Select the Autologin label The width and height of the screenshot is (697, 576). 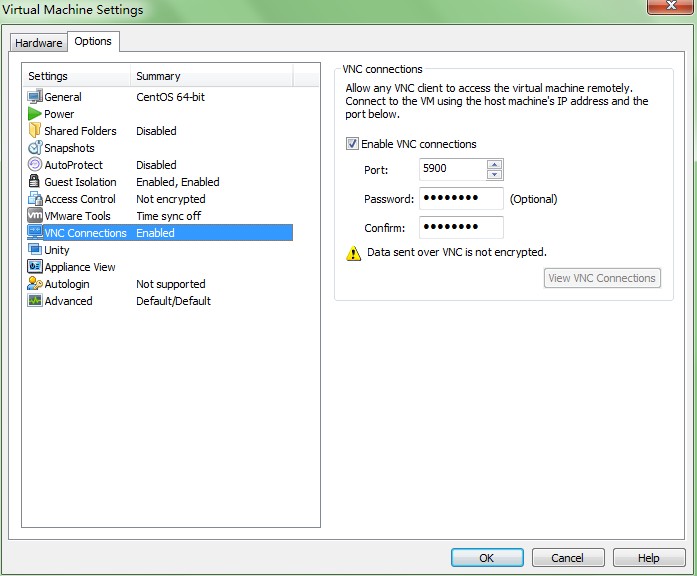[x=67, y=284]
